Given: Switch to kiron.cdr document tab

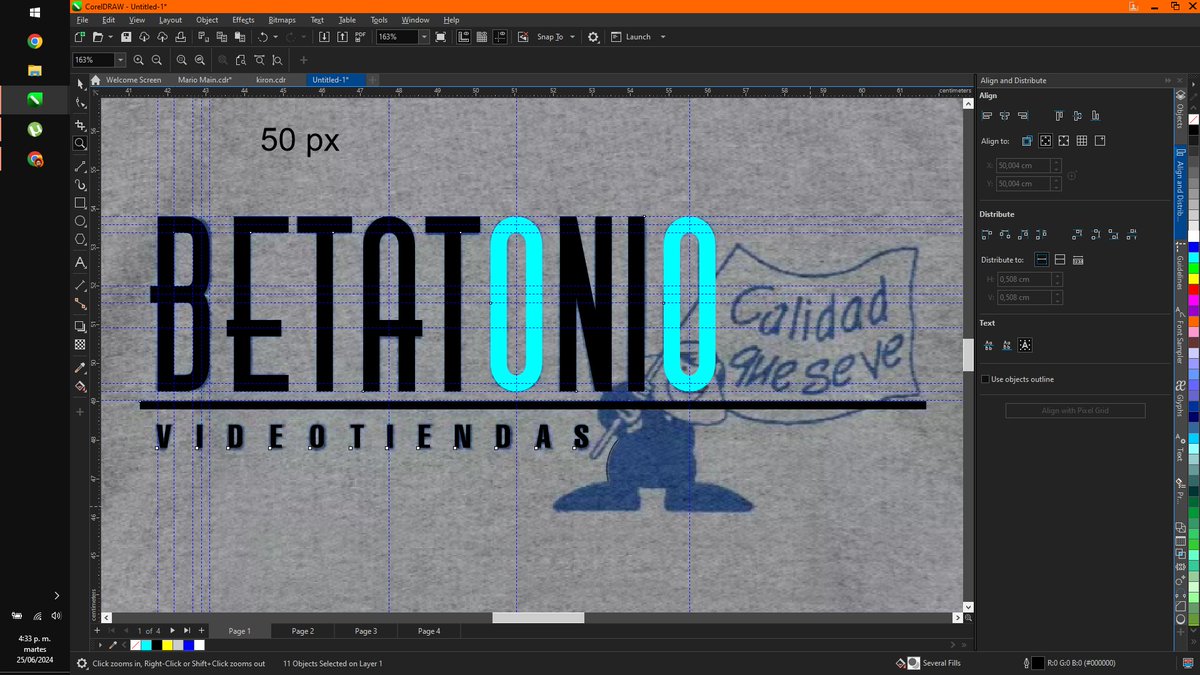Looking at the screenshot, I should (272, 79).
